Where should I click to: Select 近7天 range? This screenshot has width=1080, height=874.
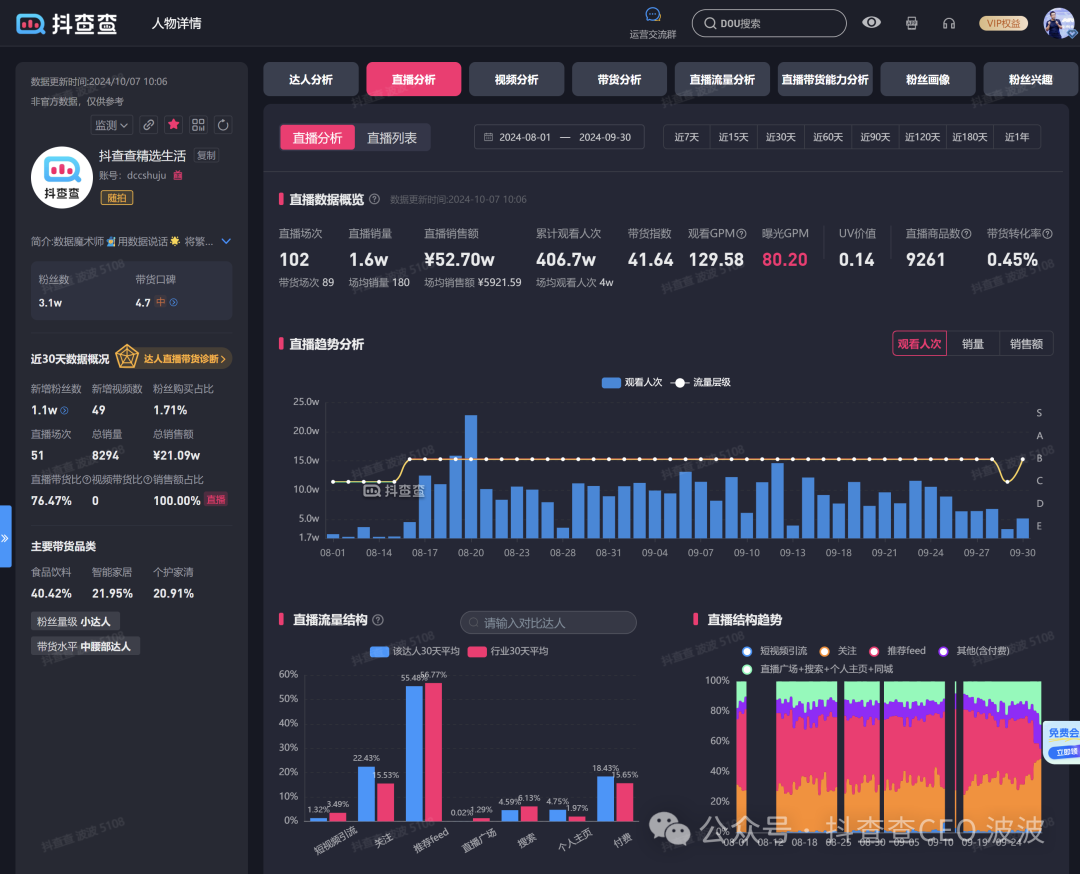687,137
